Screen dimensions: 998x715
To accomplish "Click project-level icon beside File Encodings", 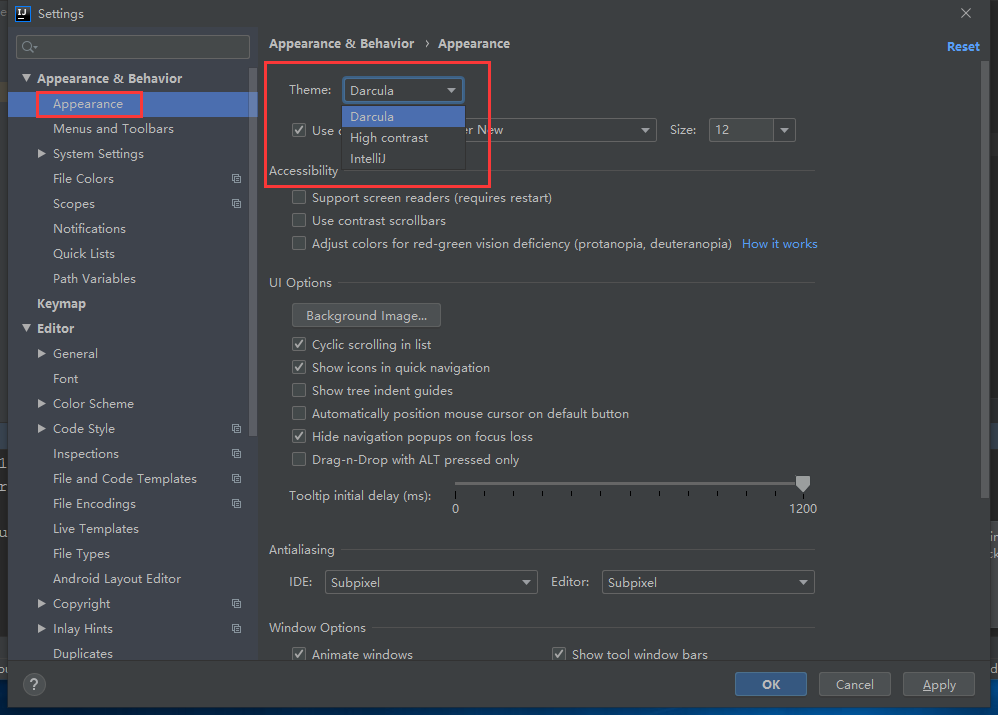I will point(237,504).
